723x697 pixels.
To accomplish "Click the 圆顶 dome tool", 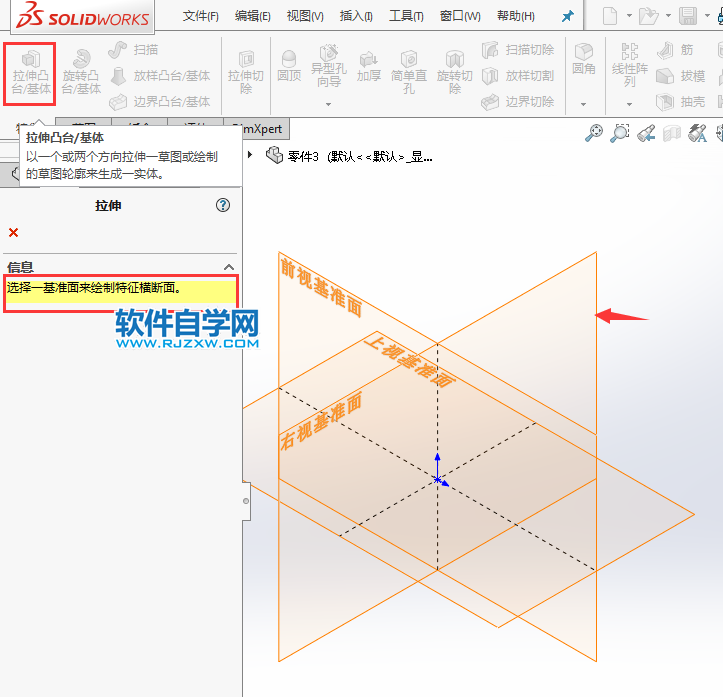I will point(289,67).
